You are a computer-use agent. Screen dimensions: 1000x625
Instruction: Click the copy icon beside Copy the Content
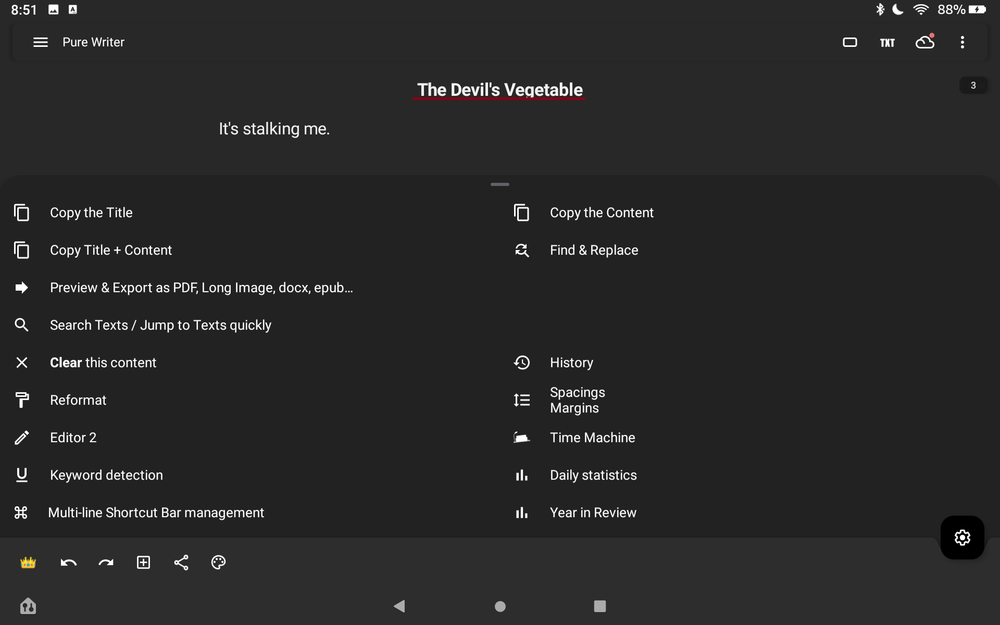tap(522, 212)
